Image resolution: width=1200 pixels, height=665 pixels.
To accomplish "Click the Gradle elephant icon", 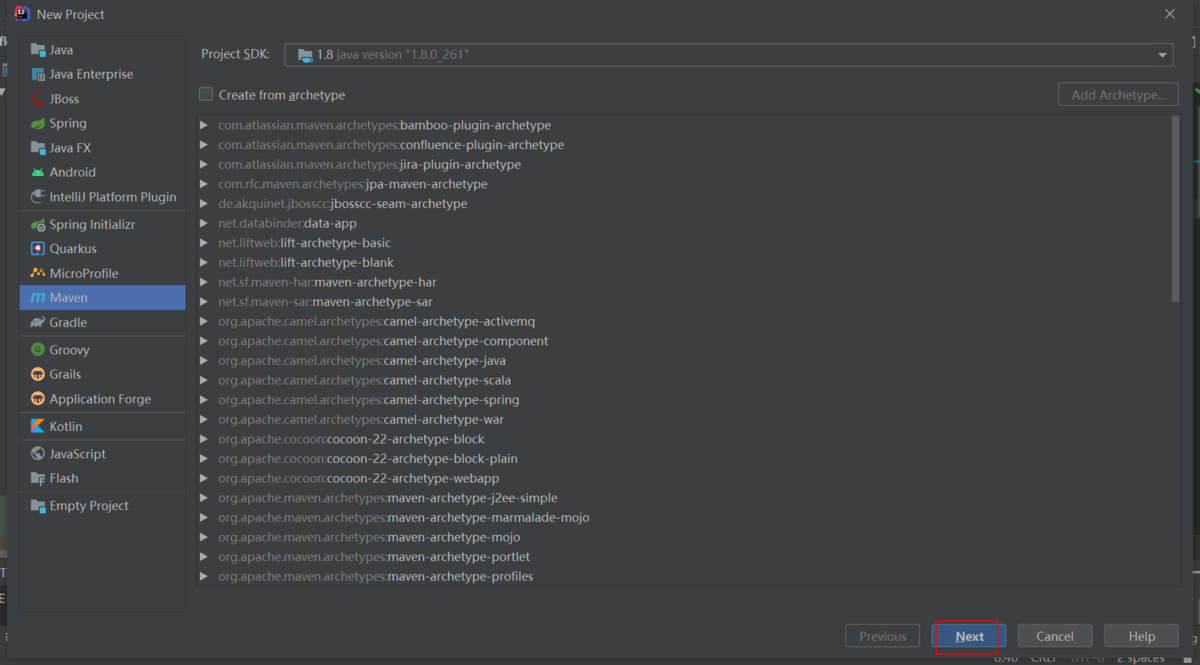I will tap(38, 323).
